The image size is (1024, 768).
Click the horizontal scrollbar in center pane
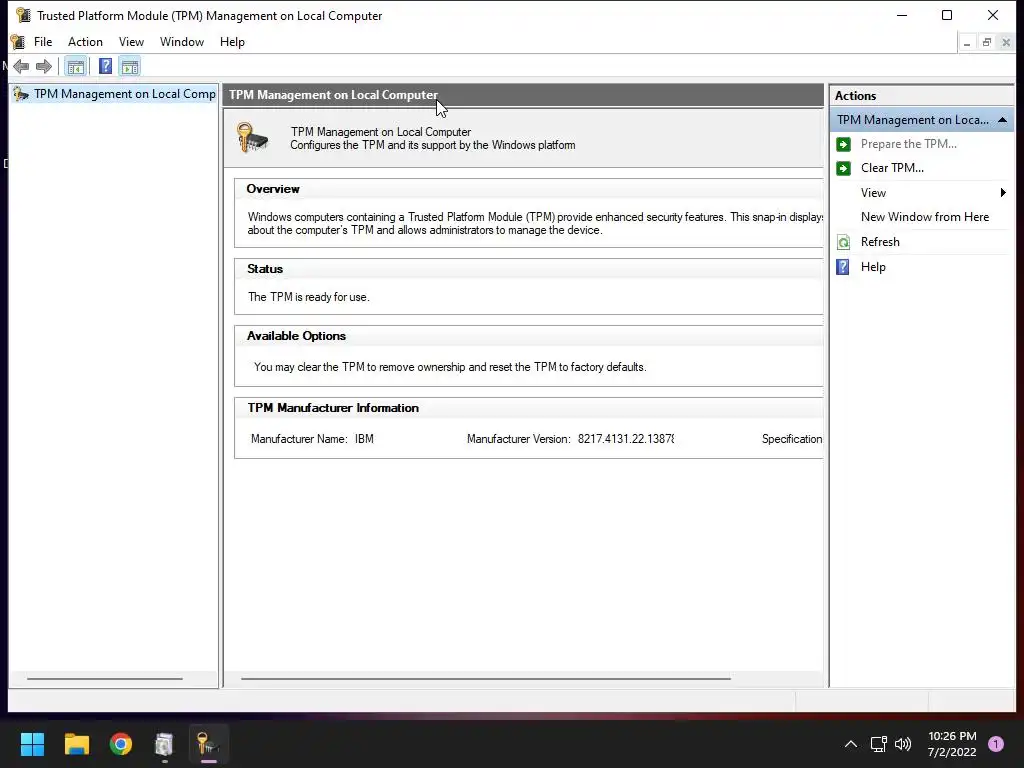point(486,679)
